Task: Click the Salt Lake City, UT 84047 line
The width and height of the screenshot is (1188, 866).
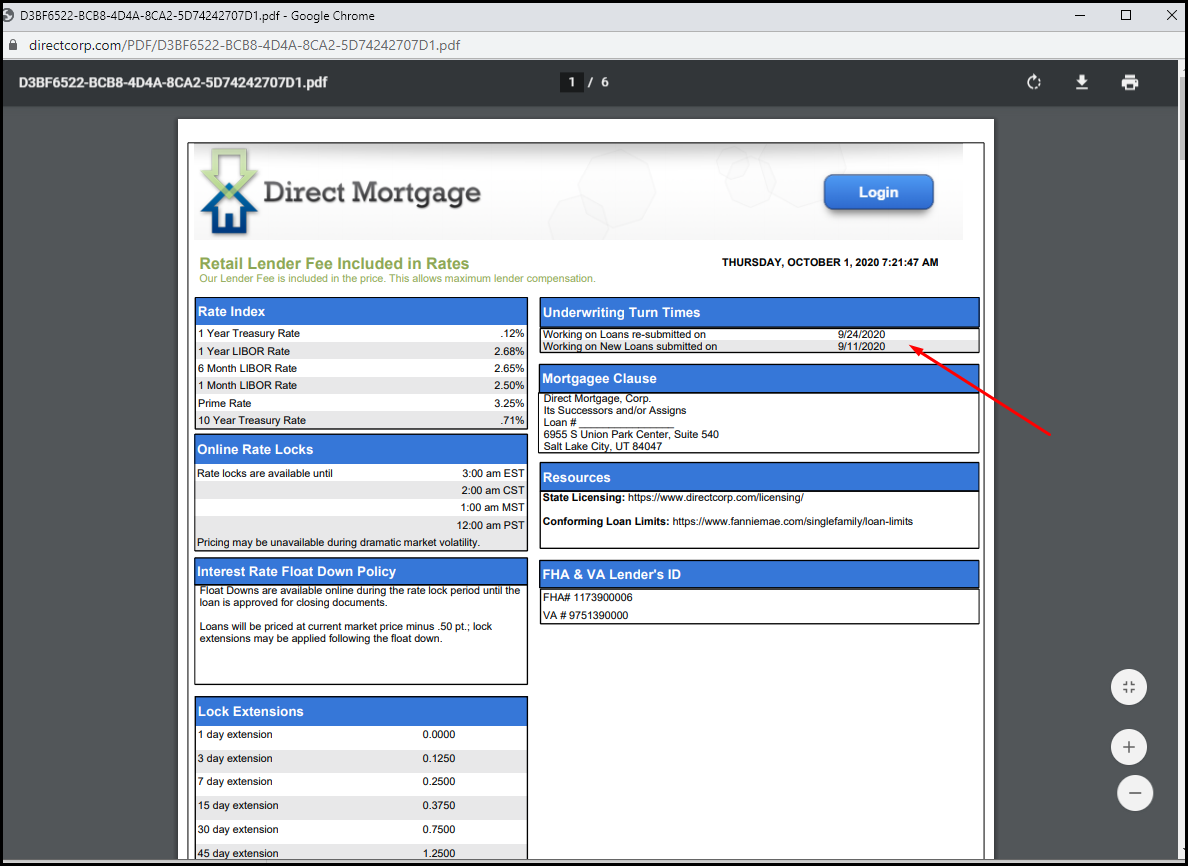Action: click(x=602, y=446)
